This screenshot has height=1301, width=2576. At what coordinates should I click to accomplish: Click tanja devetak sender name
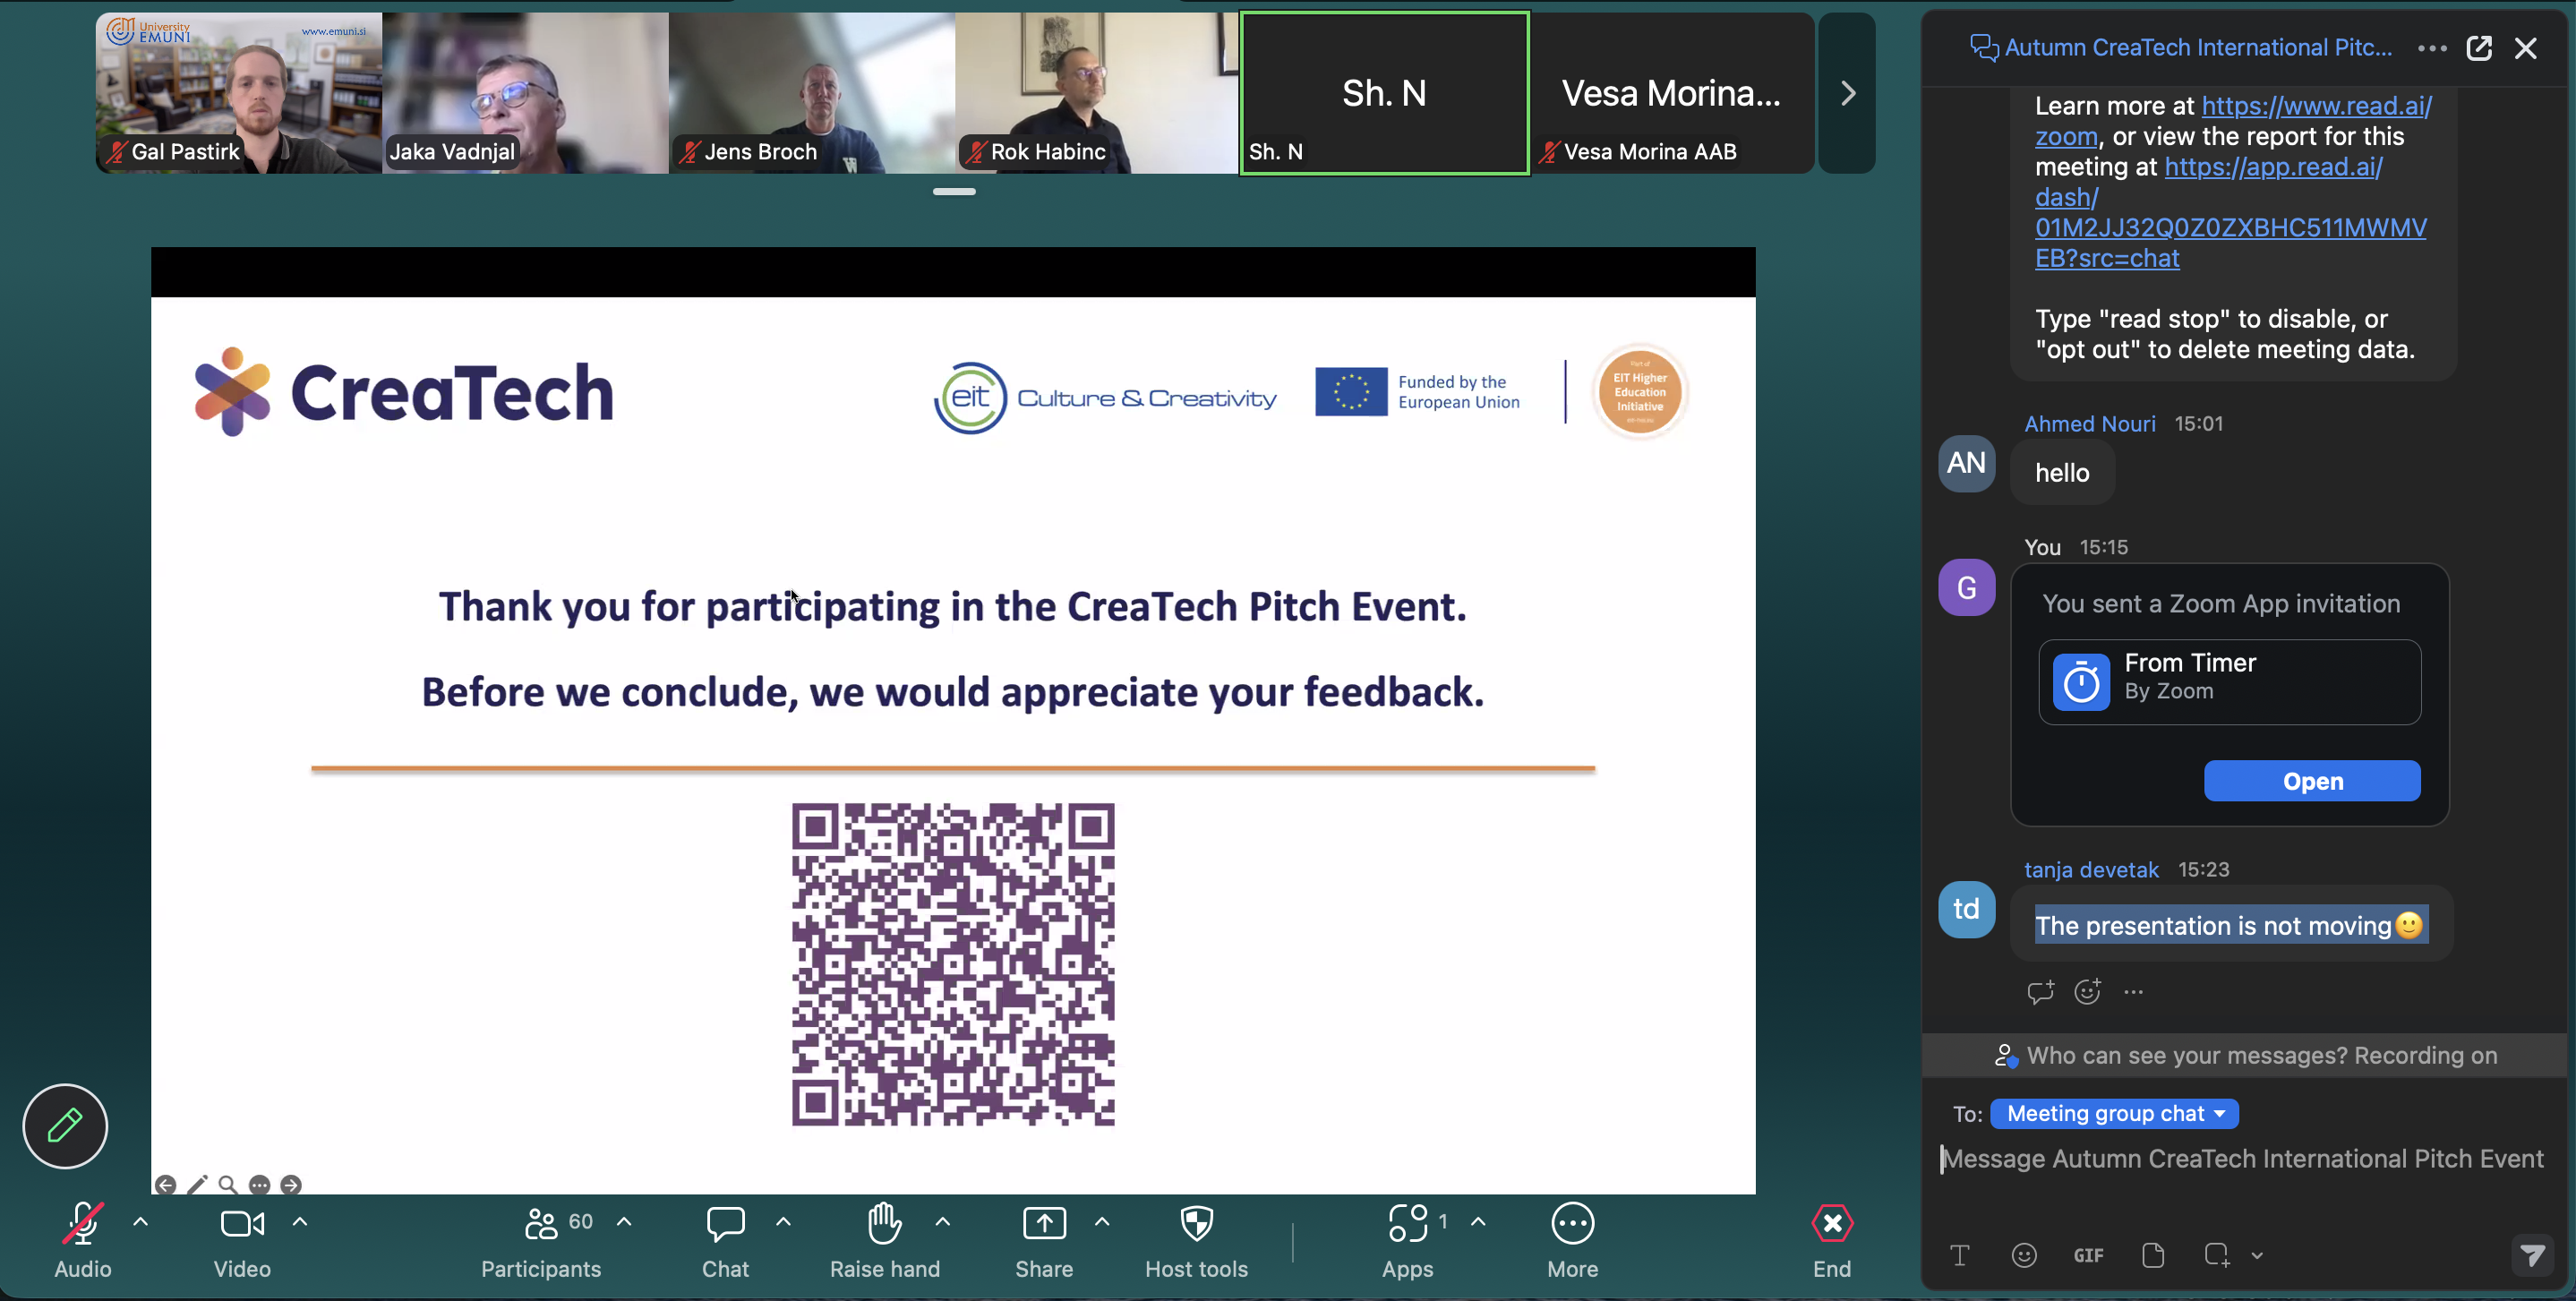point(2092,870)
